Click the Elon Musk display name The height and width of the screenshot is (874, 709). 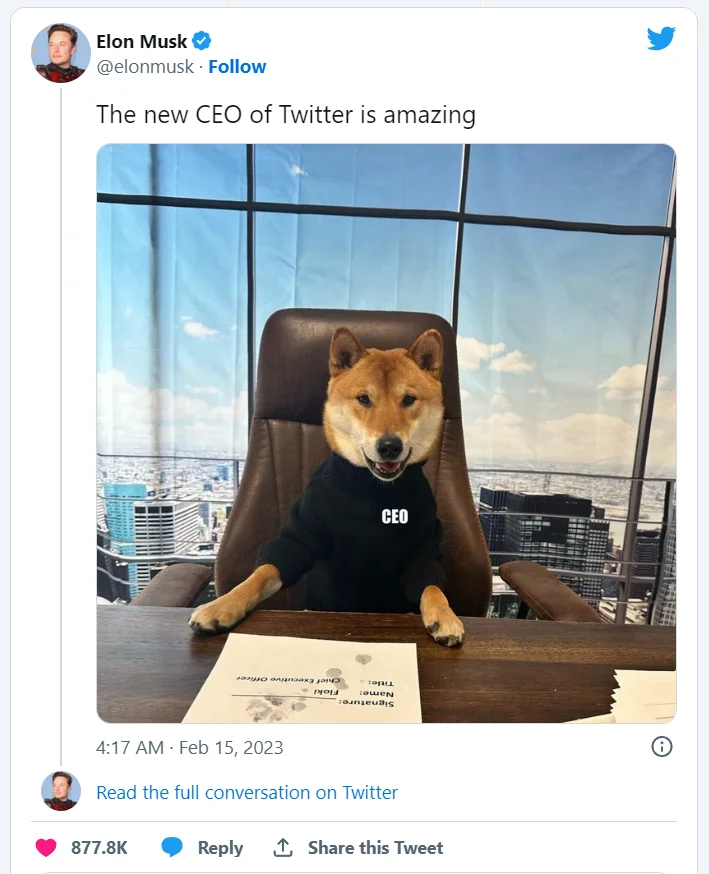pyautogui.click(x=142, y=41)
